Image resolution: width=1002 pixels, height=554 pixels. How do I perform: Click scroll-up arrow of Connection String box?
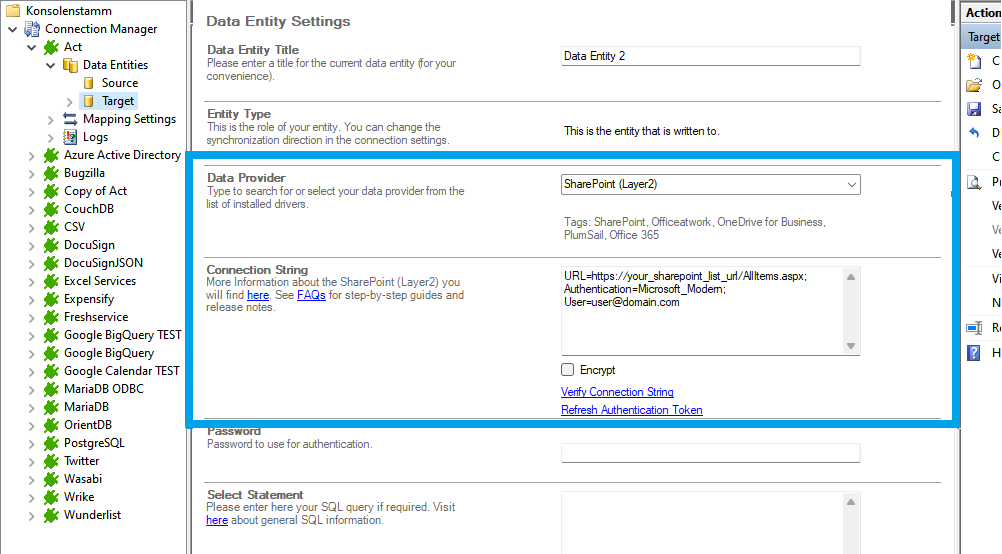(851, 277)
